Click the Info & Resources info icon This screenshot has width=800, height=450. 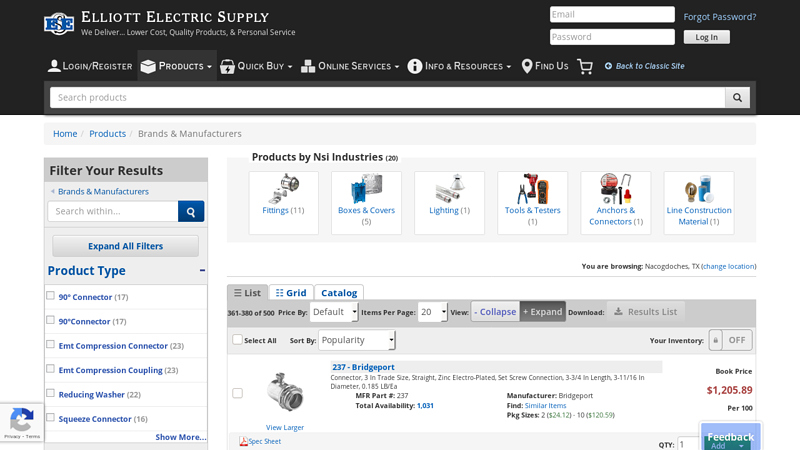[x=415, y=66]
